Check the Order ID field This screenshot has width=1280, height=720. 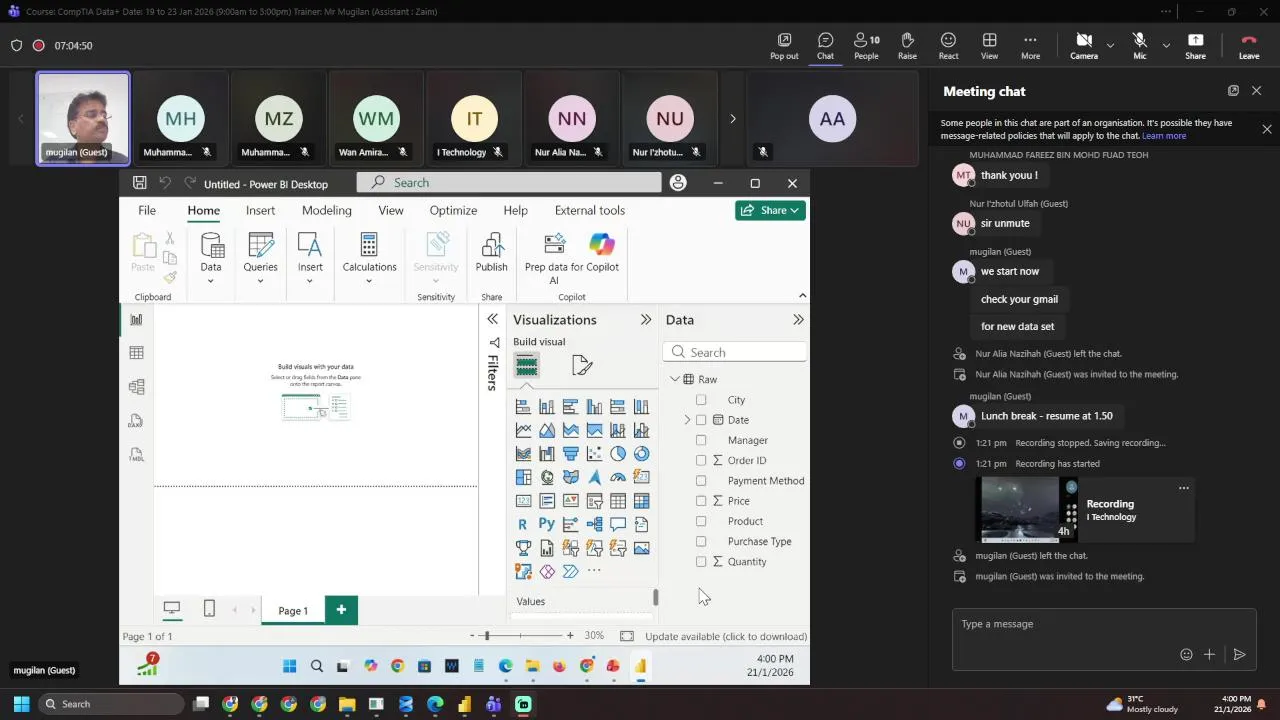701,461
